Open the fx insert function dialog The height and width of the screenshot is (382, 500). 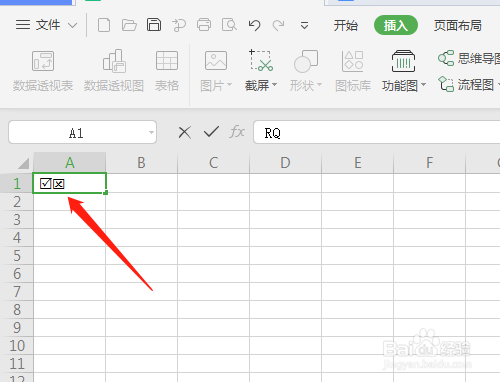237,132
